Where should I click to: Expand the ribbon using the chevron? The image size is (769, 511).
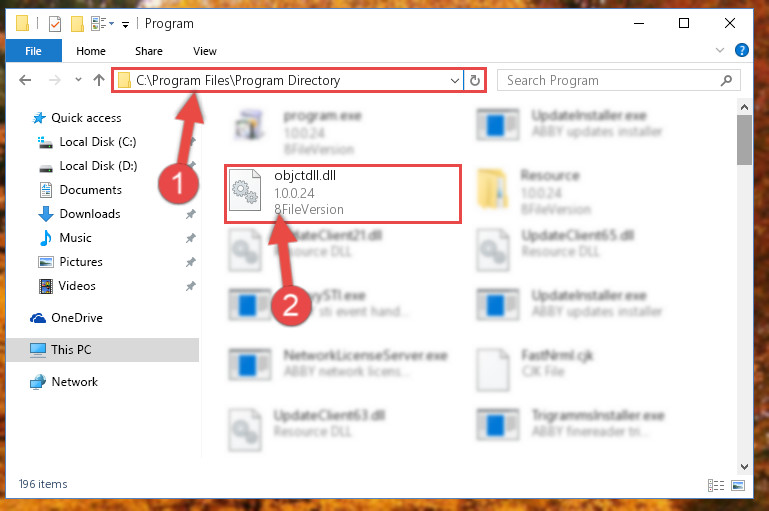pos(719,50)
